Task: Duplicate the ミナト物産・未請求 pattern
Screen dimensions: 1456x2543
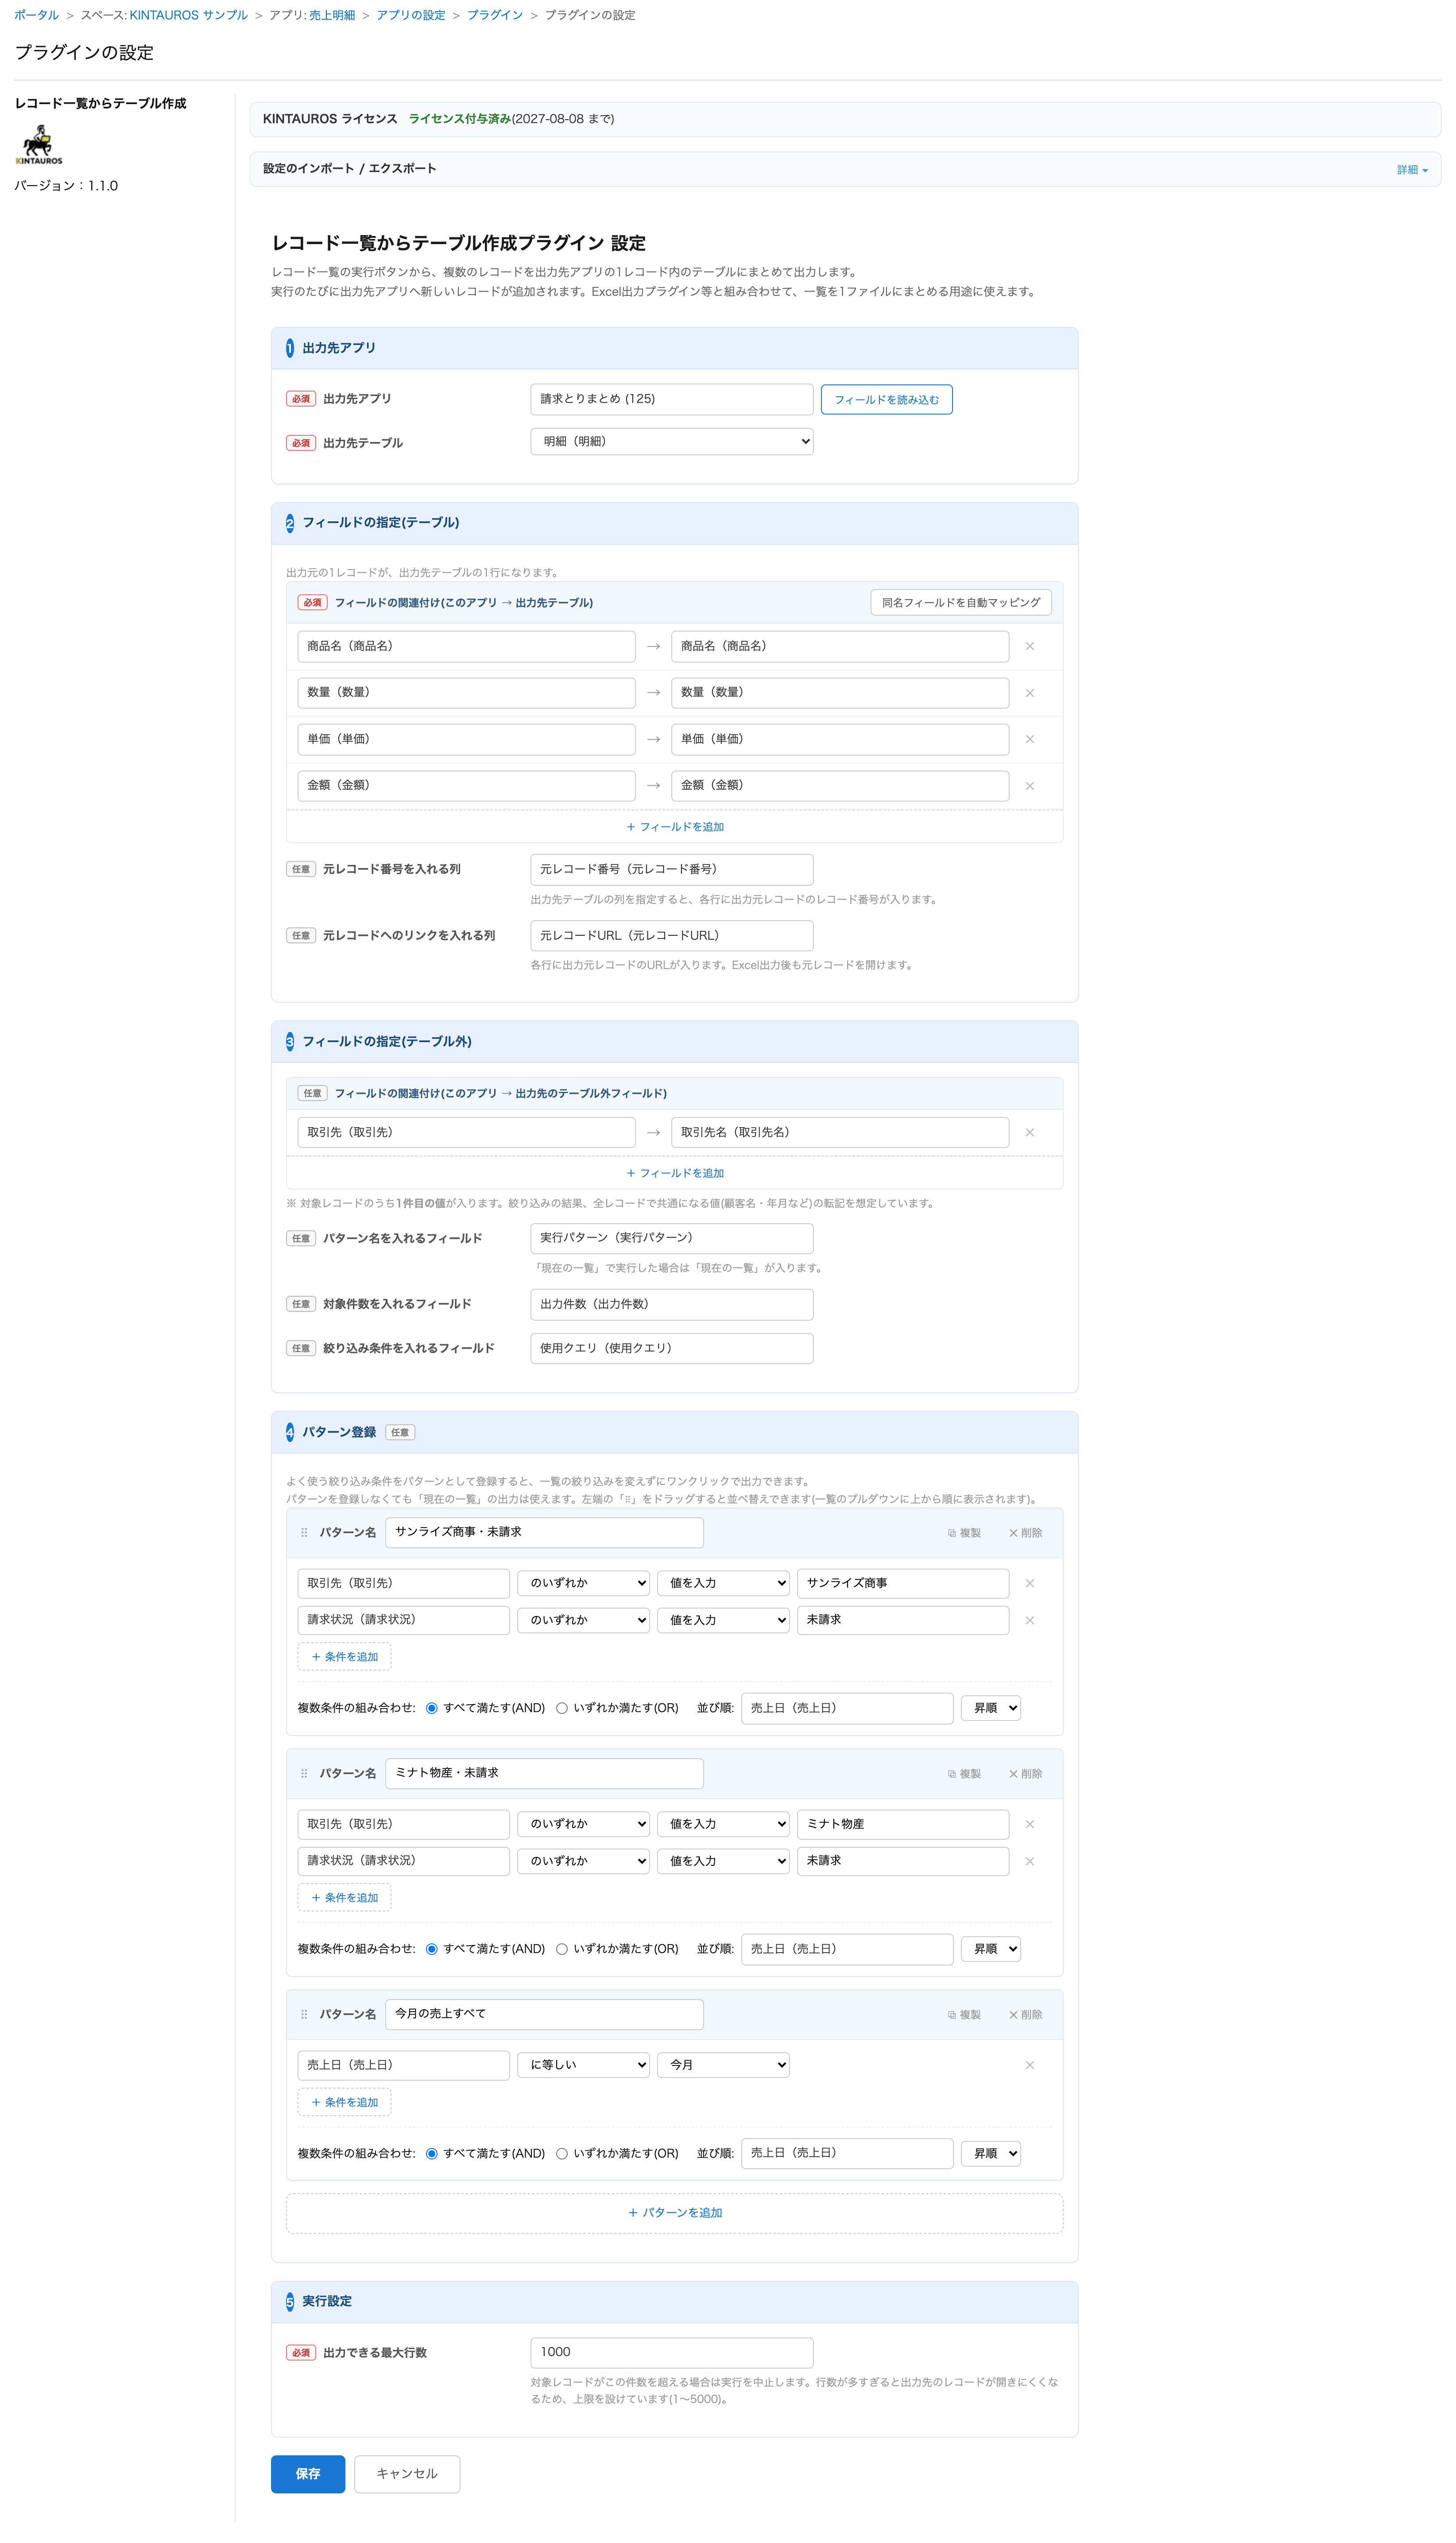Action: (964, 1774)
